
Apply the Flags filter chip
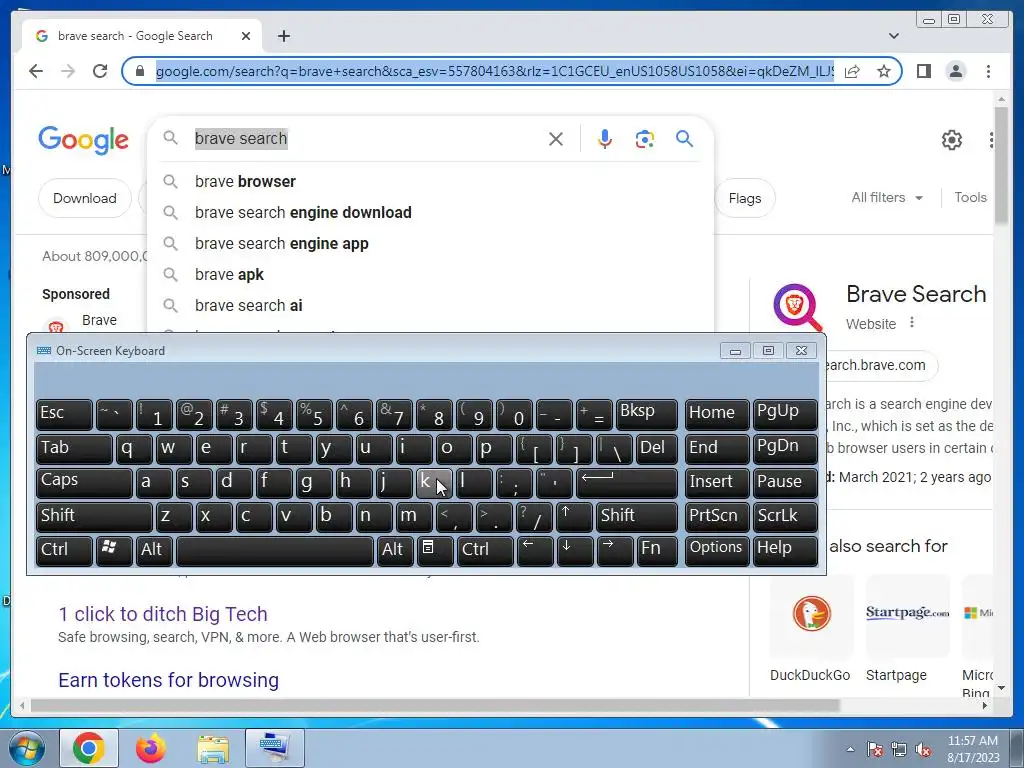744,198
